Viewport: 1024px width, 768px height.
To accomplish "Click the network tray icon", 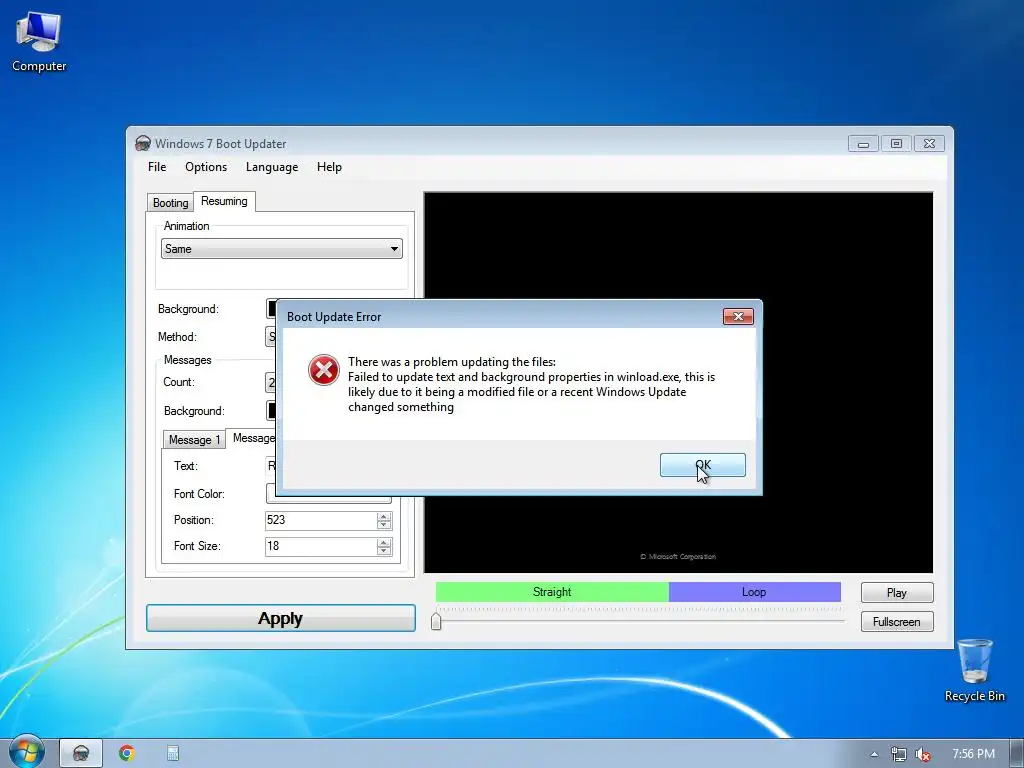I will 899,754.
